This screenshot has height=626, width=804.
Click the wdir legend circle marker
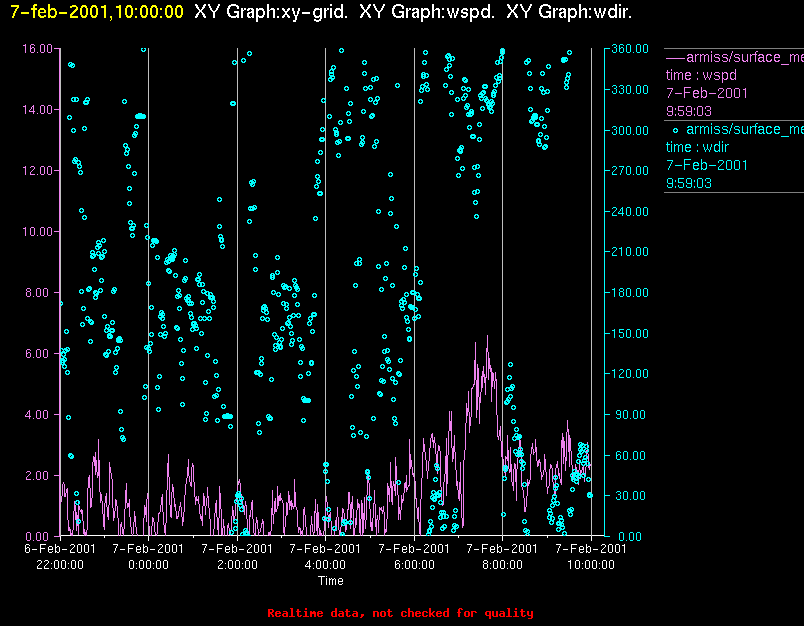(675, 130)
